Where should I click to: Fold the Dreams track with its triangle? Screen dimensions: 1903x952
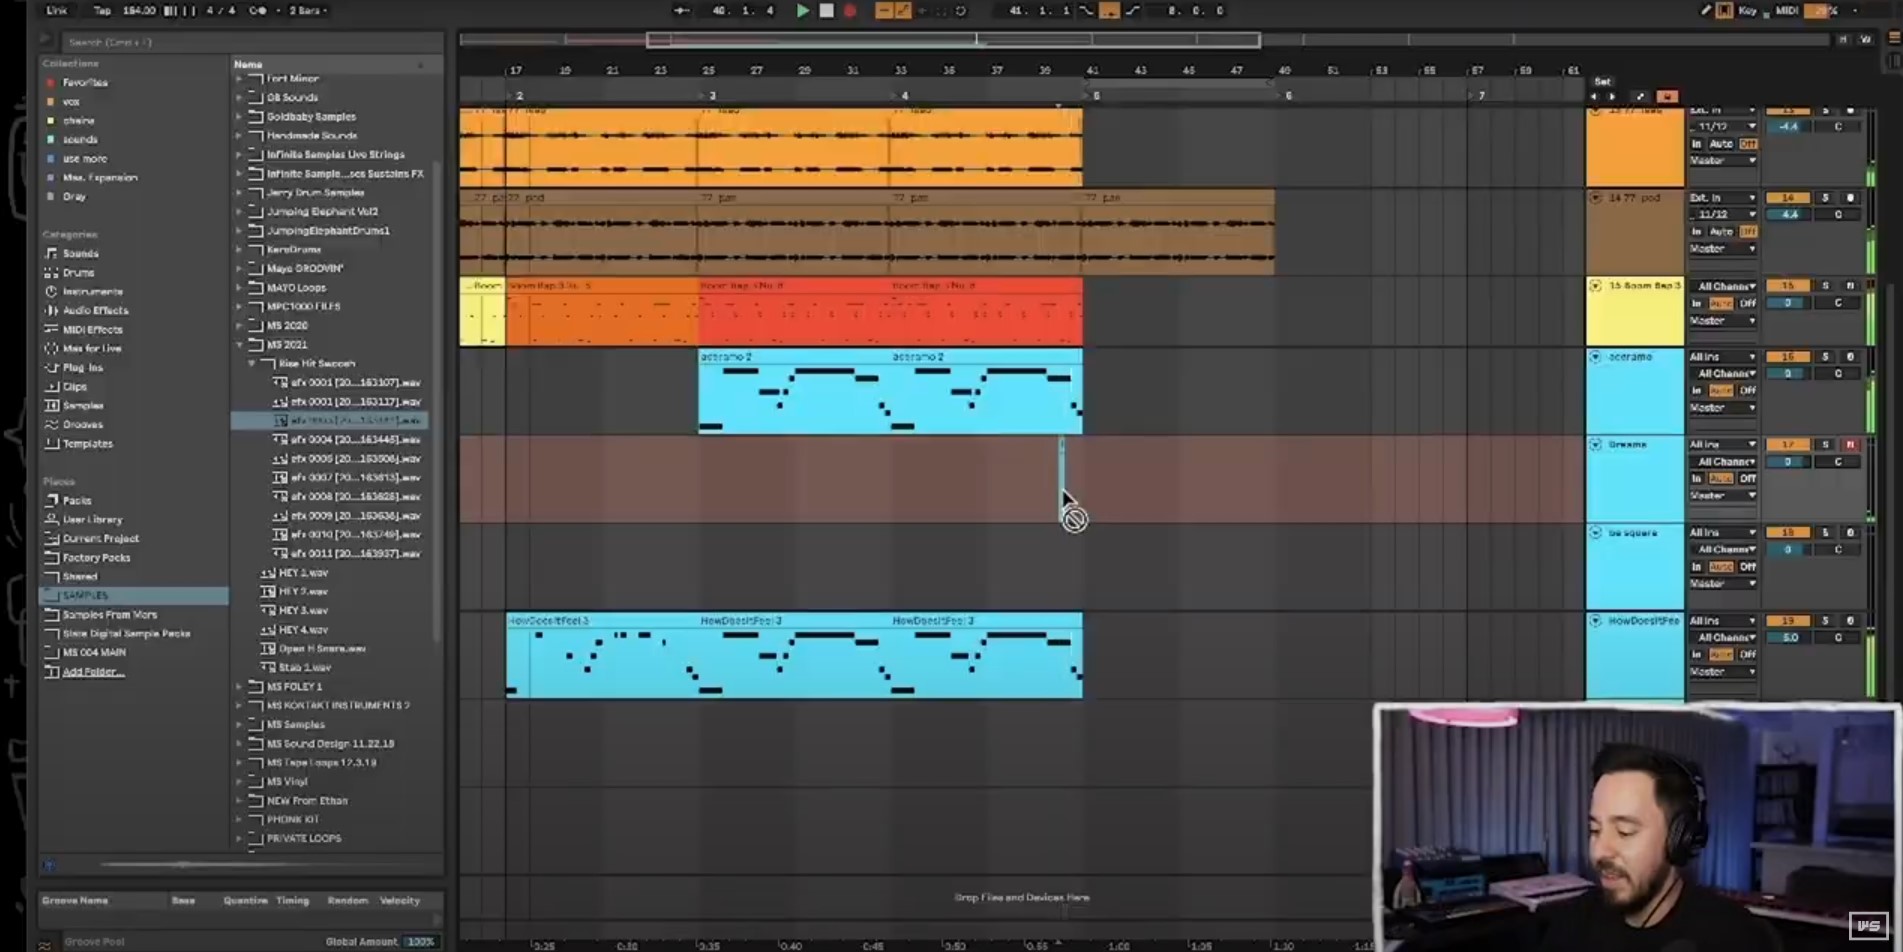(1595, 445)
